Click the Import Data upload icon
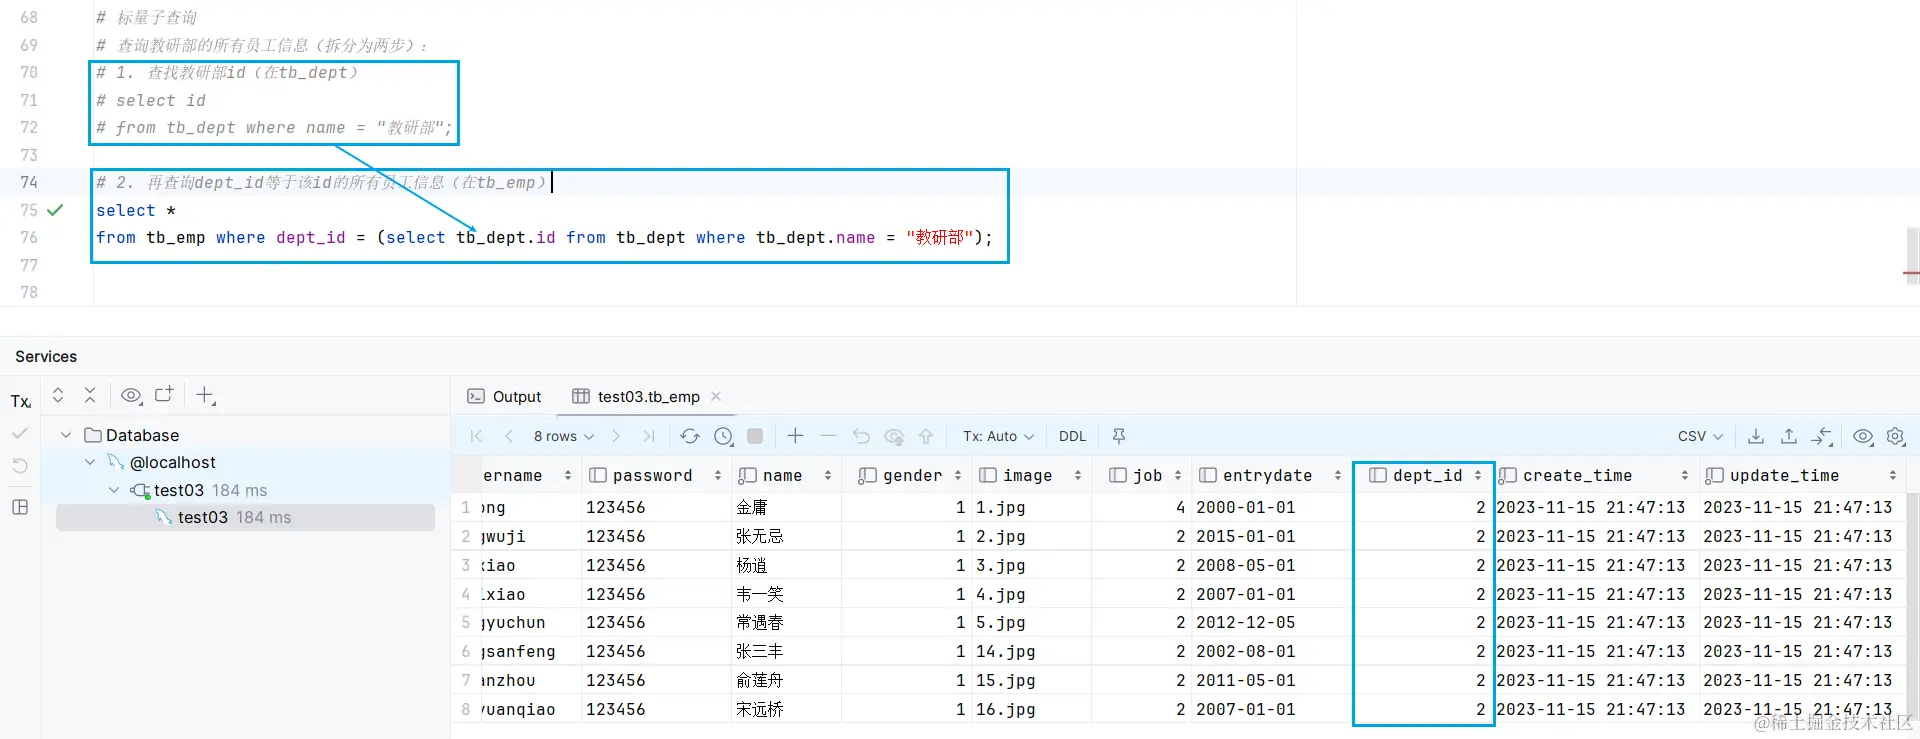 pyautogui.click(x=1789, y=436)
